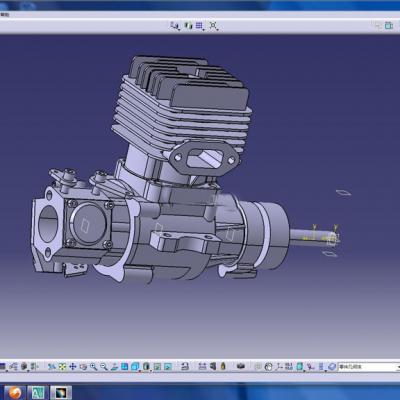Open the blue grid icon in the top toolbar
The height and width of the screenshot is (400, 400).
200,26
